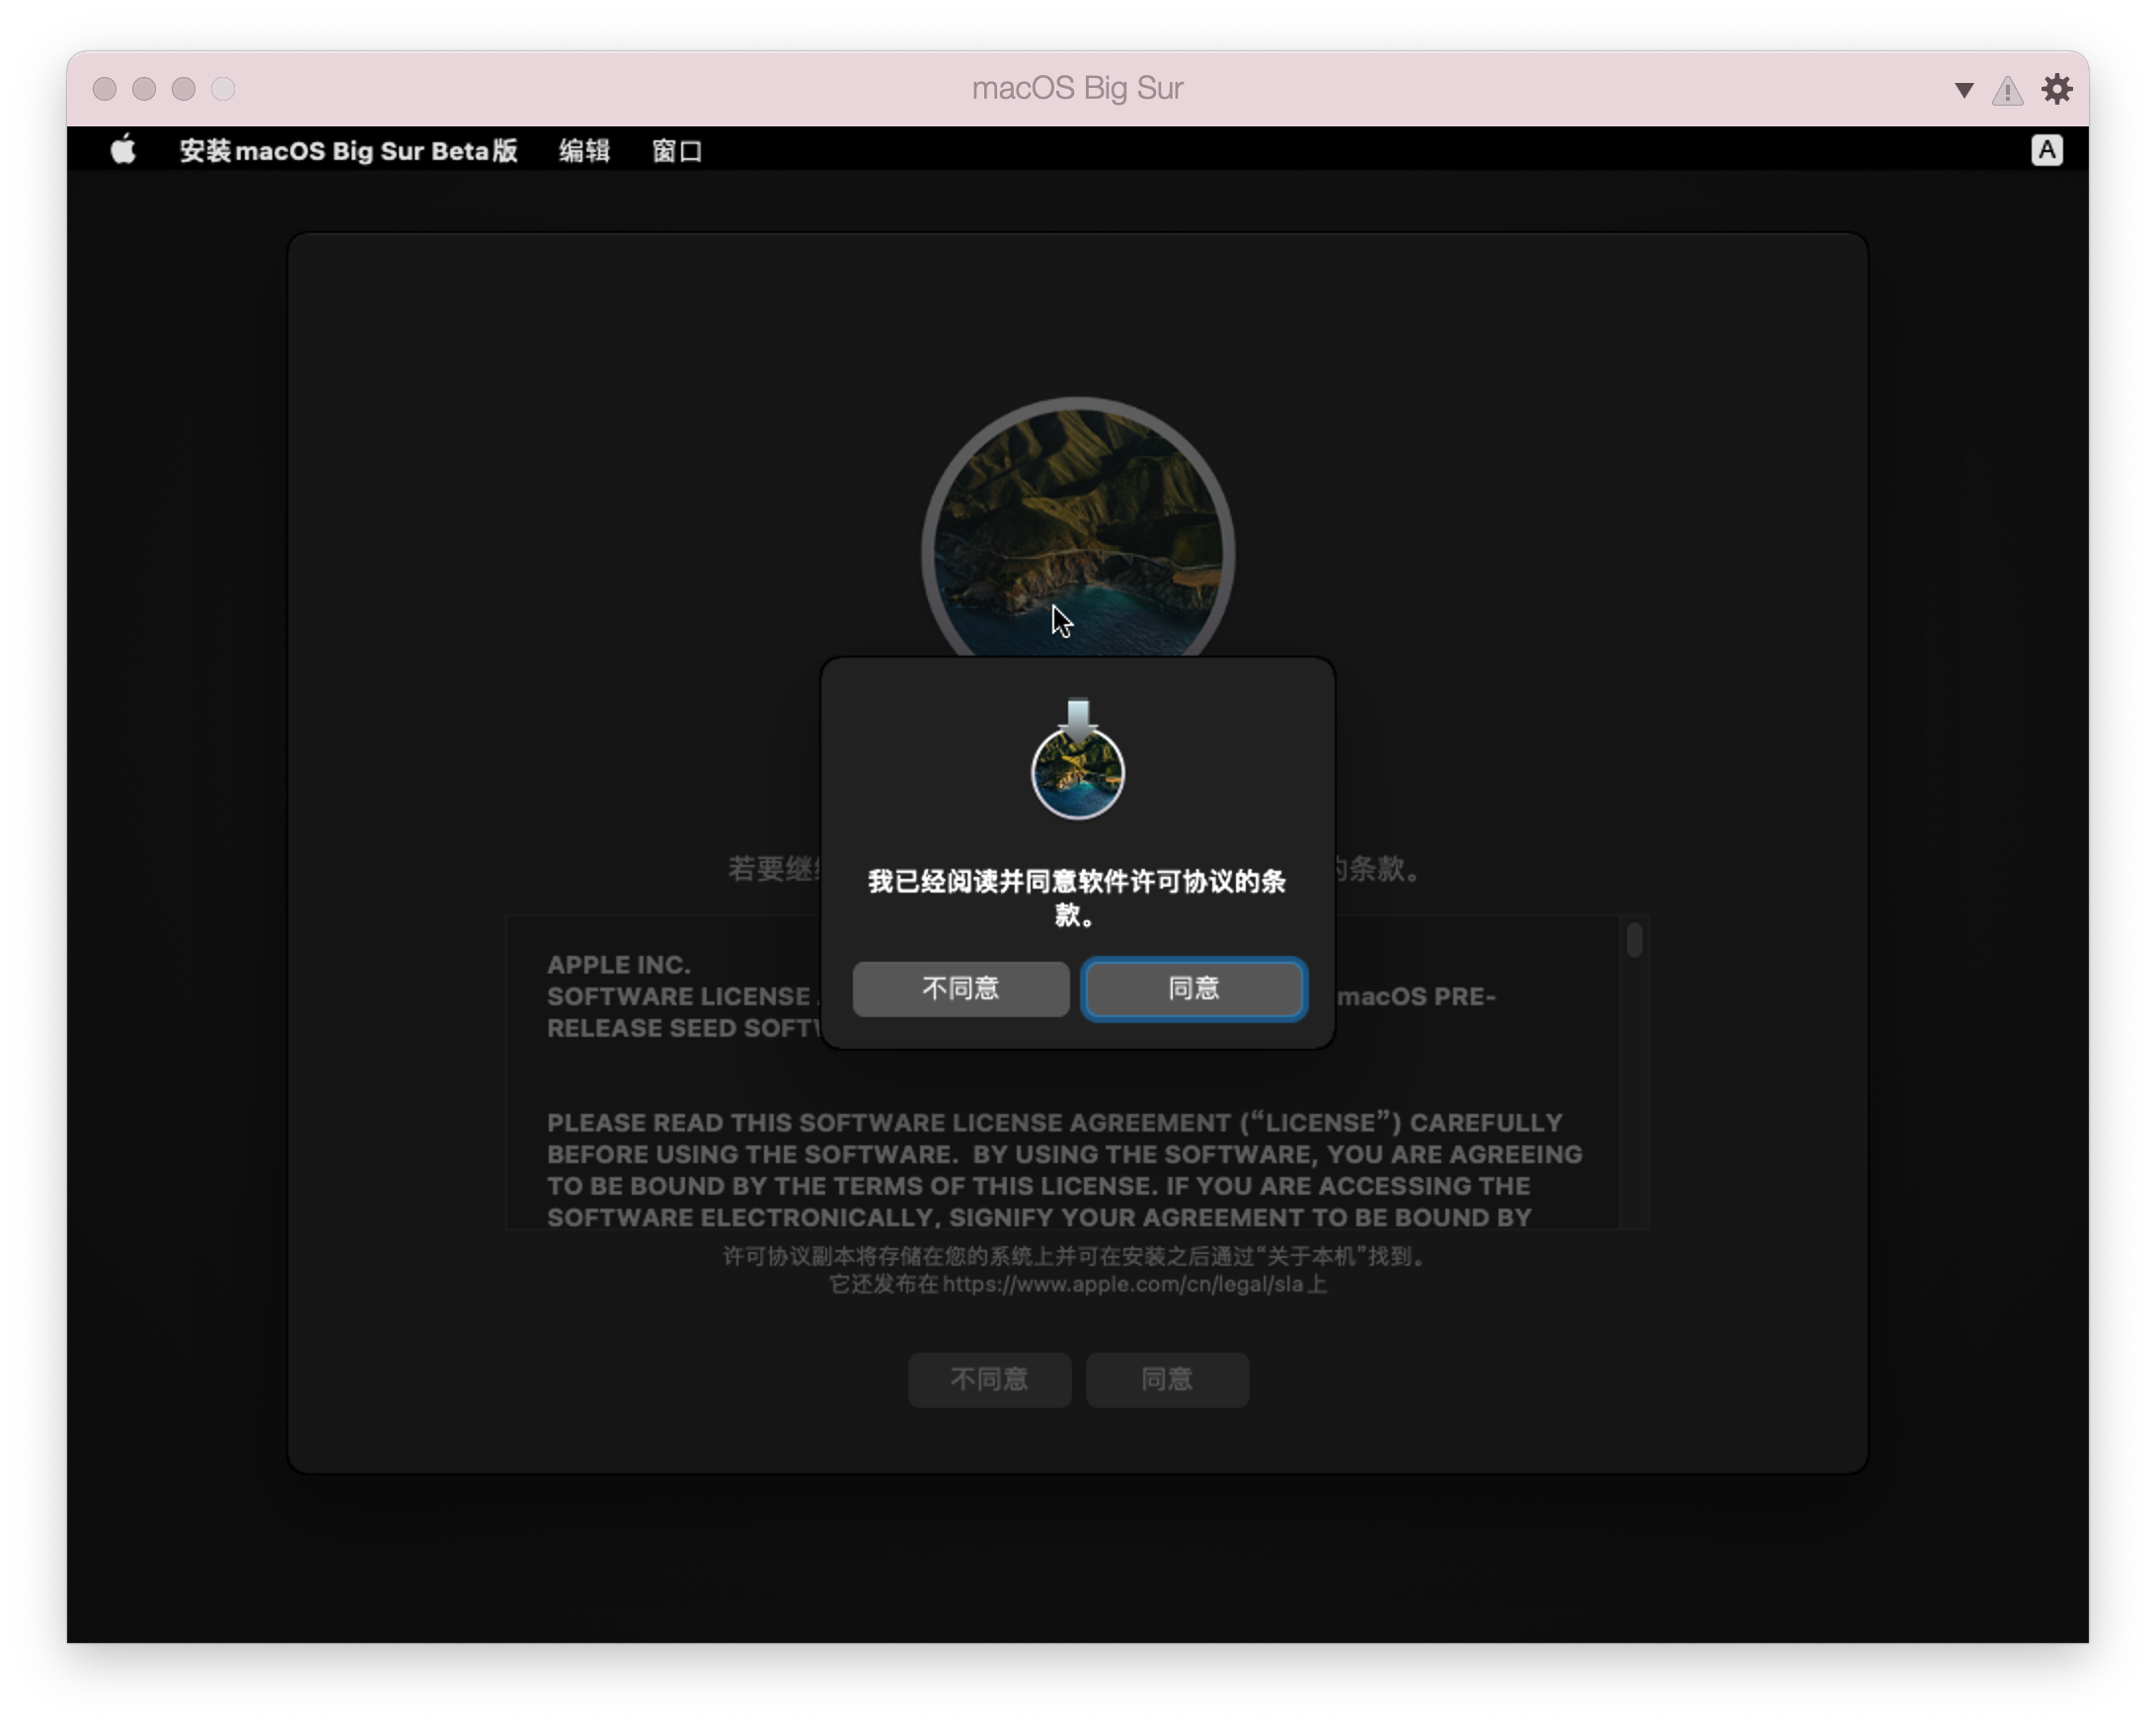2156x1726 pixels.
Task: Click the 同意 button below the license text
Action: (1166, 1380)
